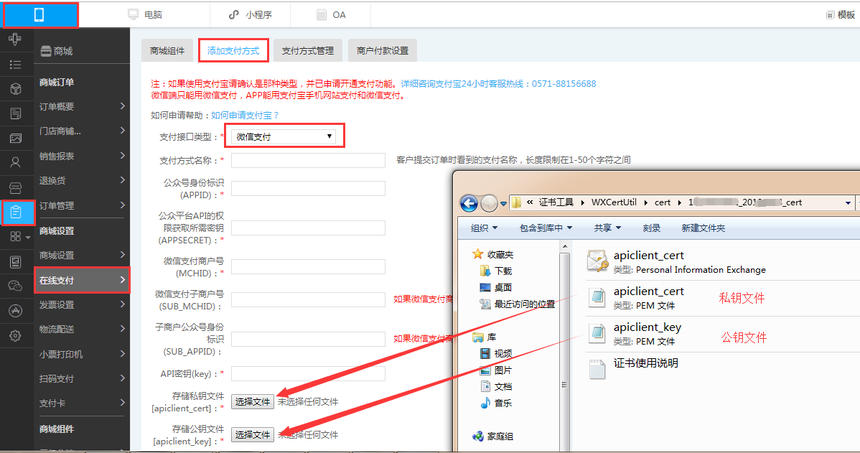Open the 包含到库中 dropdown in Explorer
860x453 pixels.
click(546, 228)
